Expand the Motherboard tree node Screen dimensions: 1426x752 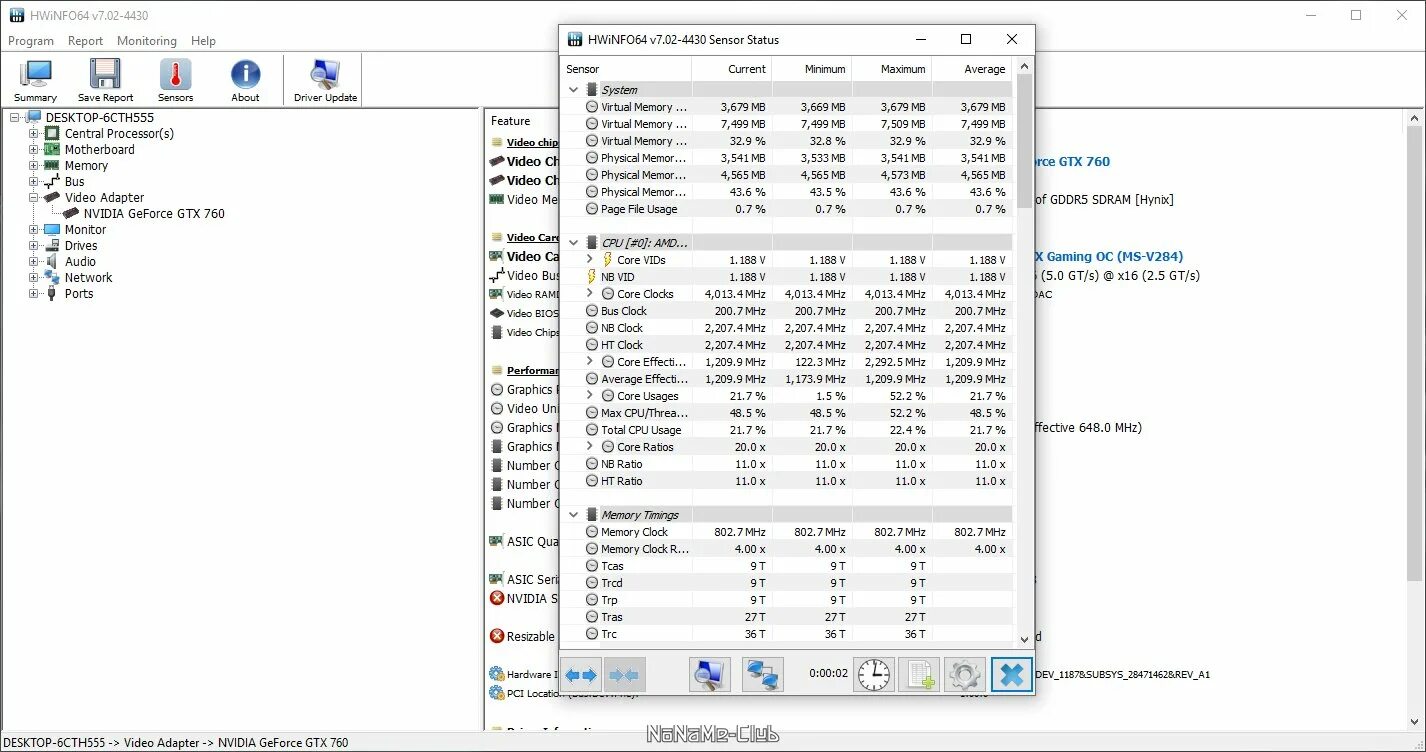[34, 150]
